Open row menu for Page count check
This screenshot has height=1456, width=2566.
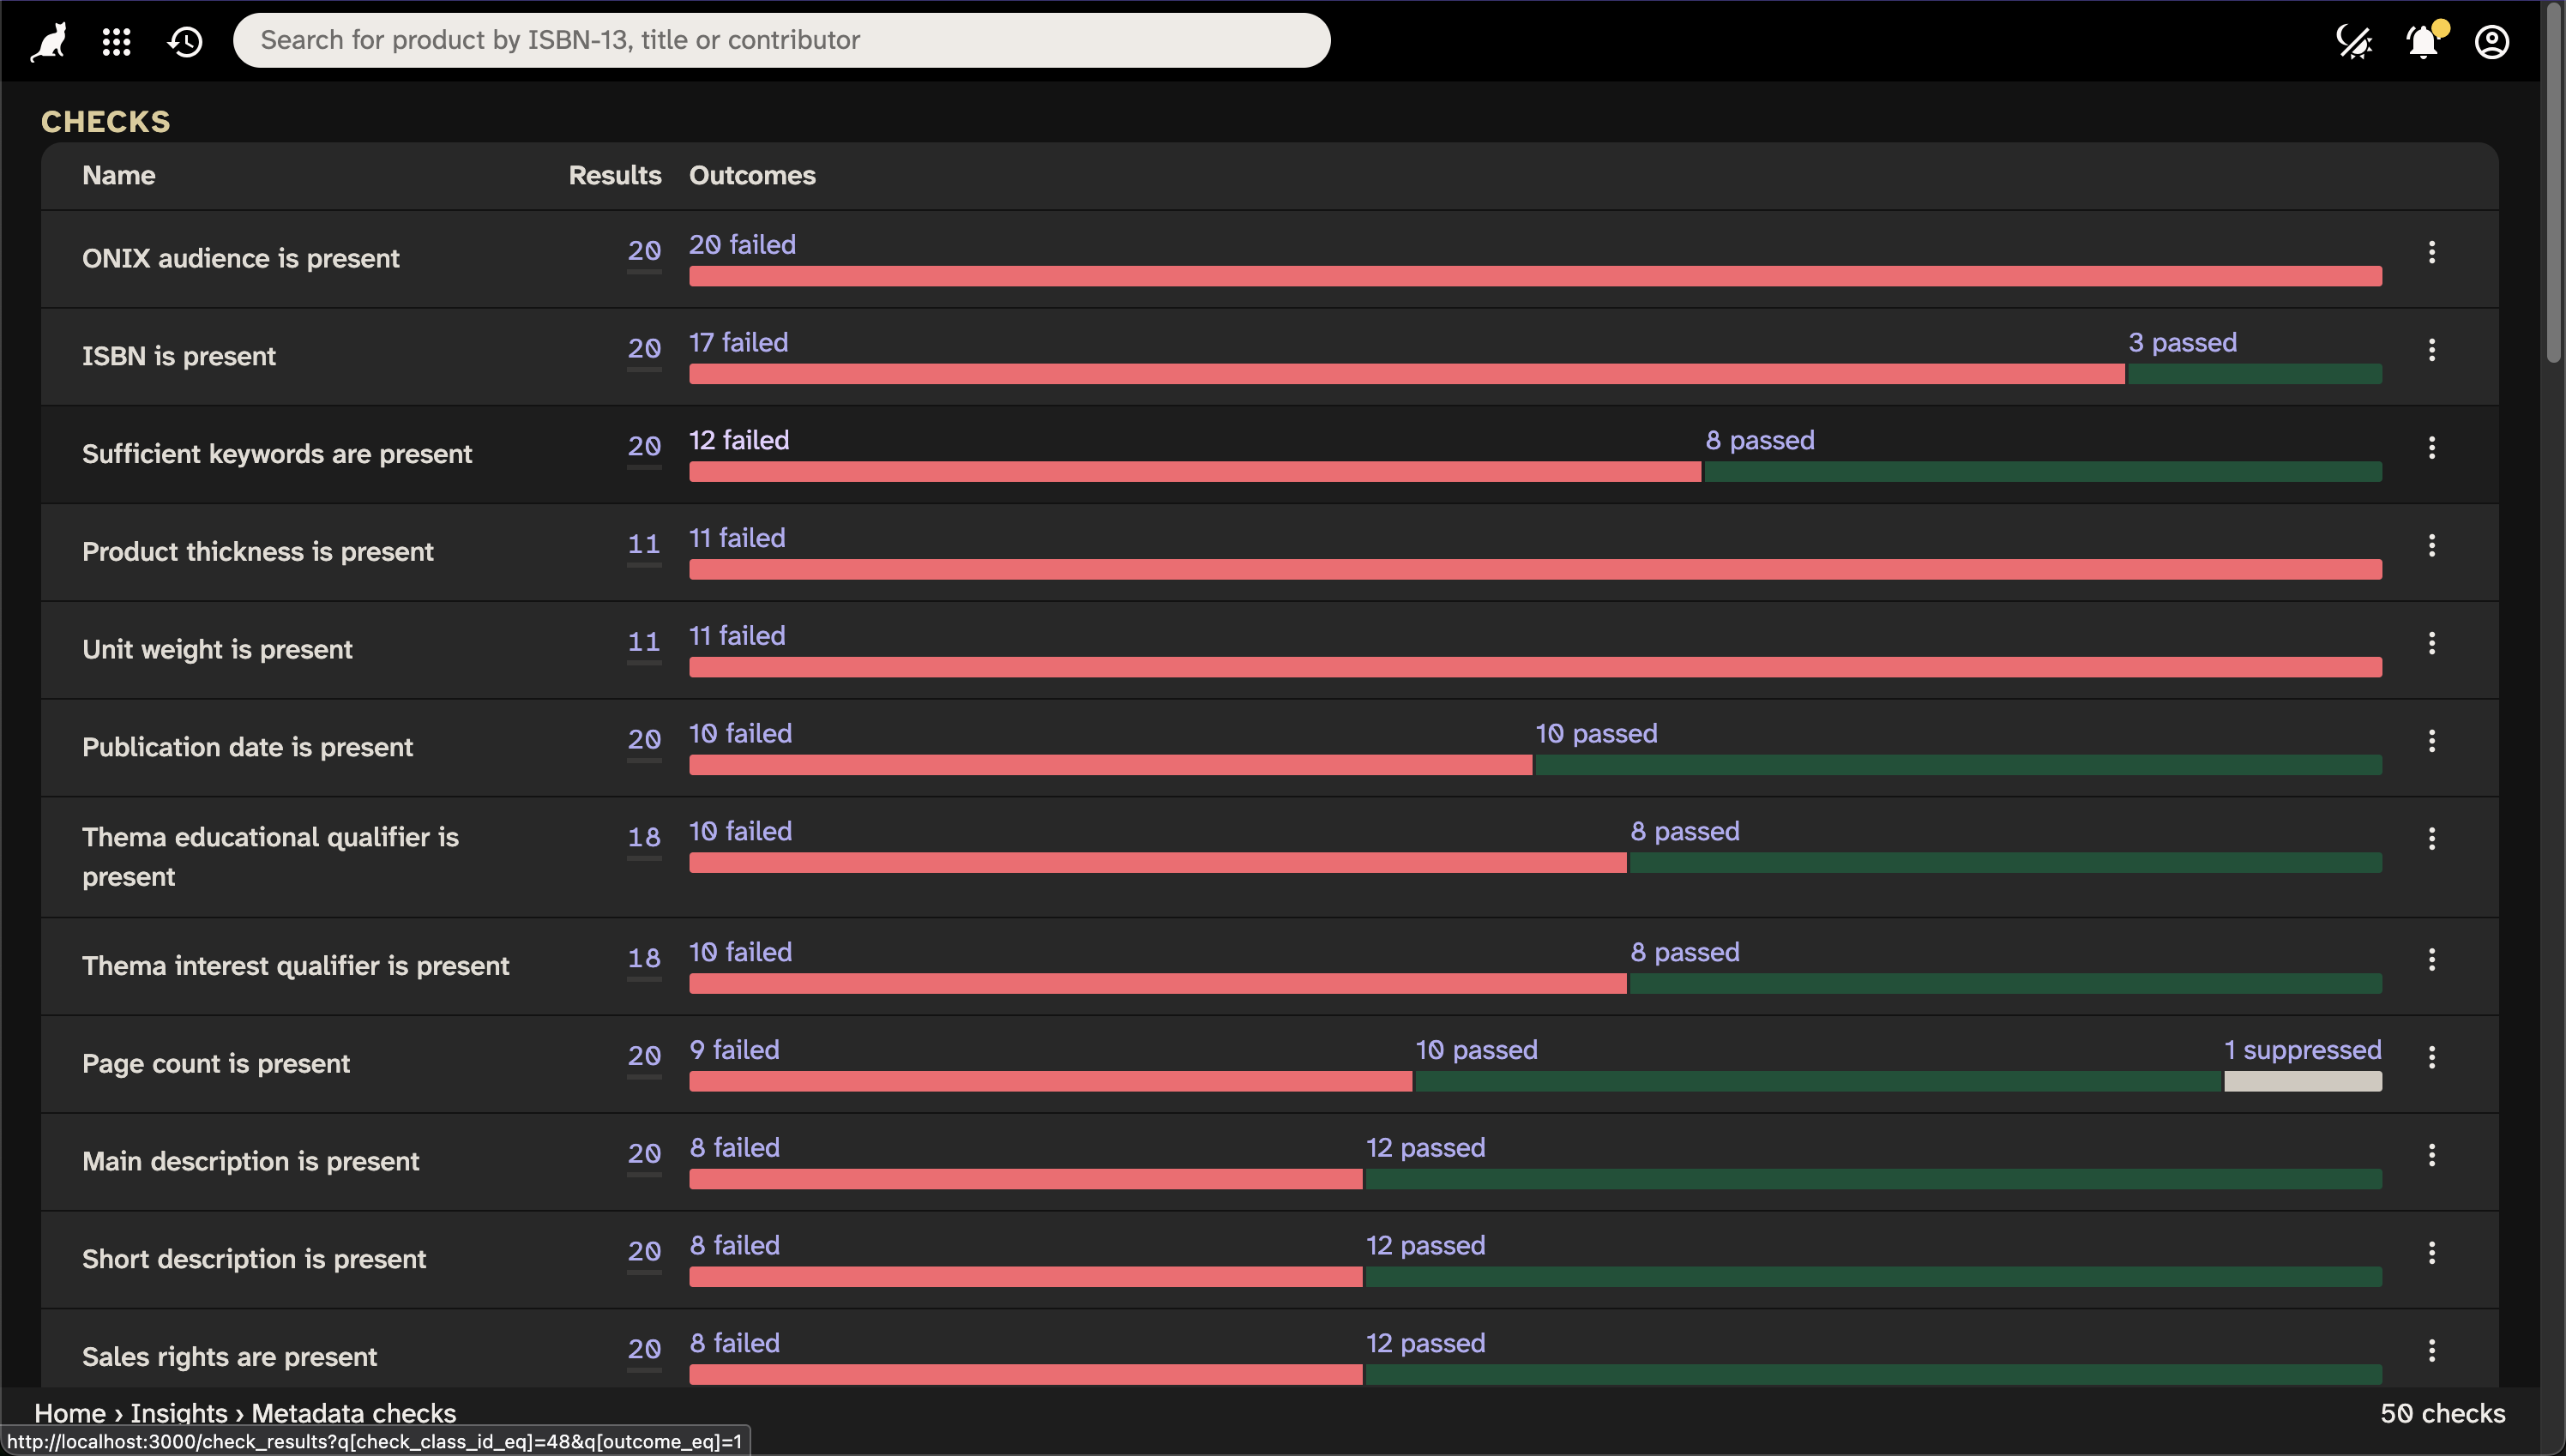[x=2431, y=1056]
